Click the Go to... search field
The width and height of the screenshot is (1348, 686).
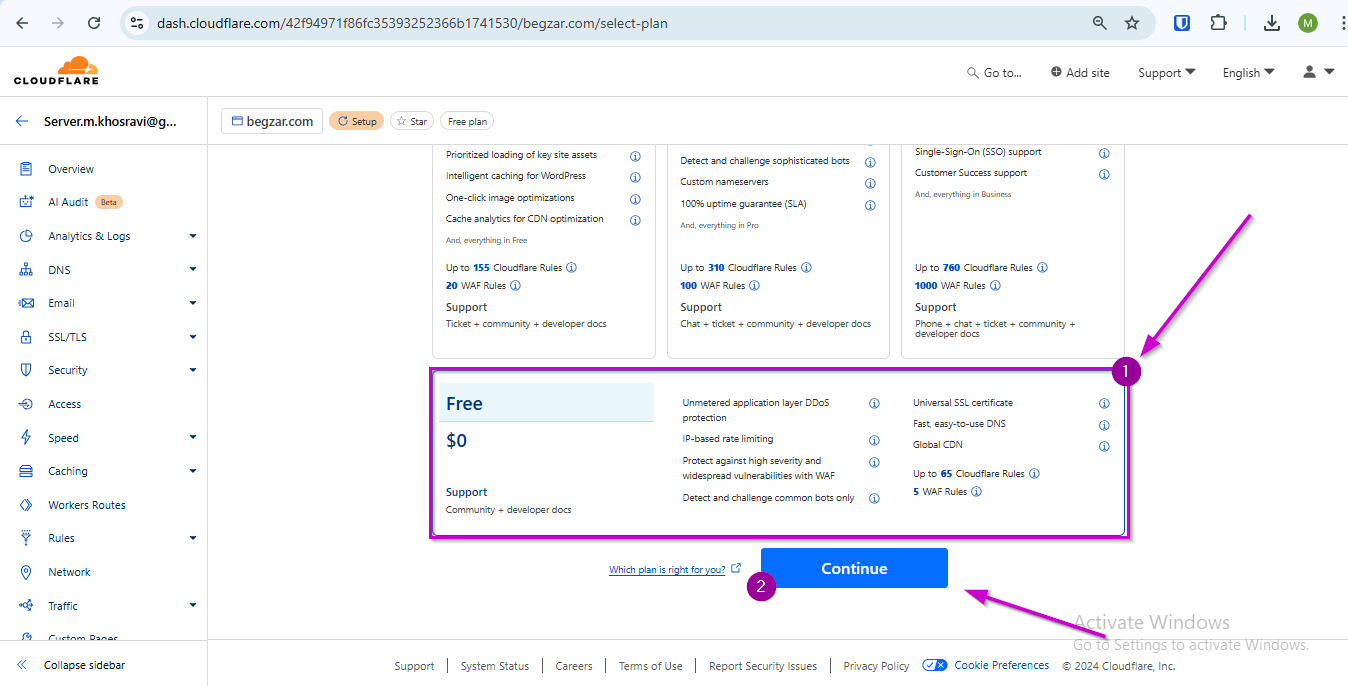[x=994, y=73]
